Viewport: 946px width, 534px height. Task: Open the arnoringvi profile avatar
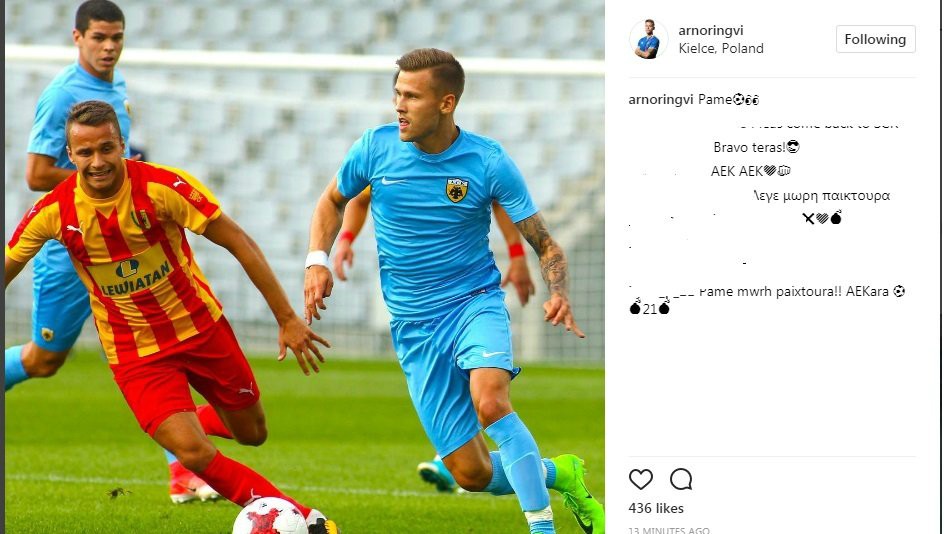[x=649, y=39]
